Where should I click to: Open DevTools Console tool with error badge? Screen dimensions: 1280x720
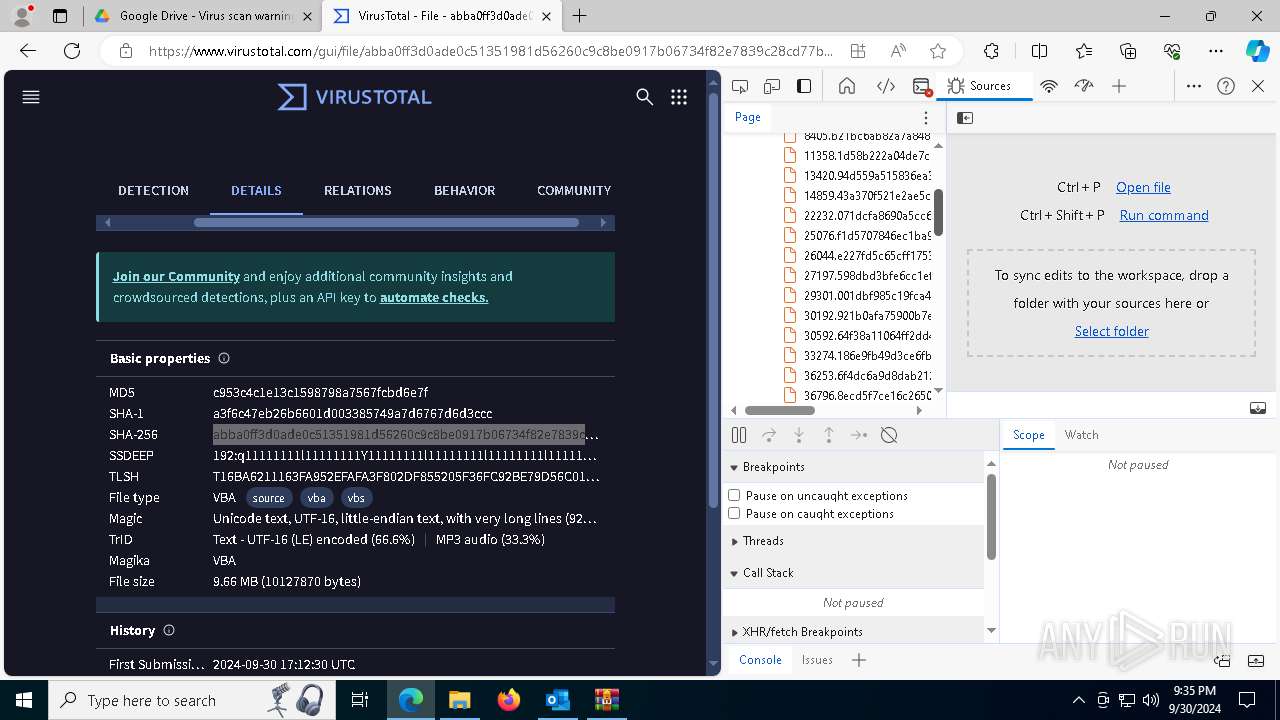pyautogui.click(x=922, y=86)
